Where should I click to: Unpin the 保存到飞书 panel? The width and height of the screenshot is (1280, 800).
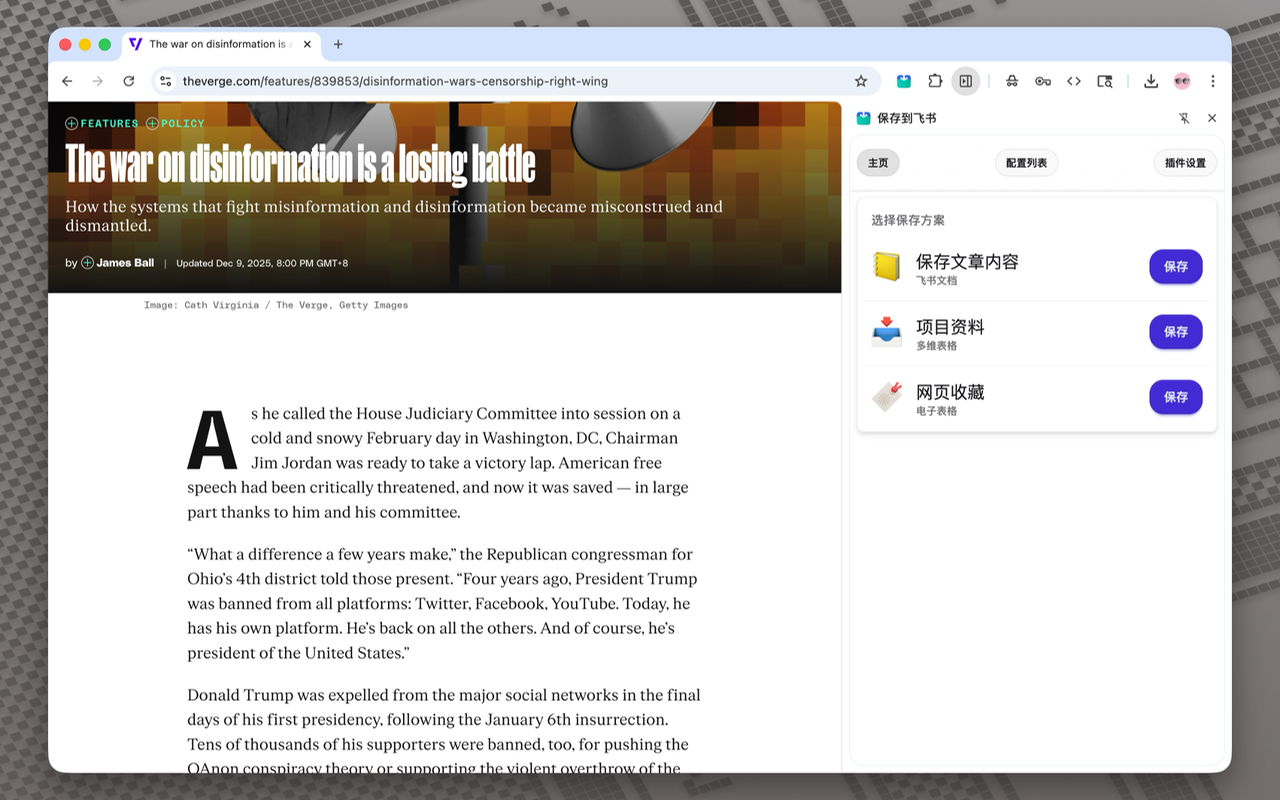pyautogui.click(x=1184, y=118)
